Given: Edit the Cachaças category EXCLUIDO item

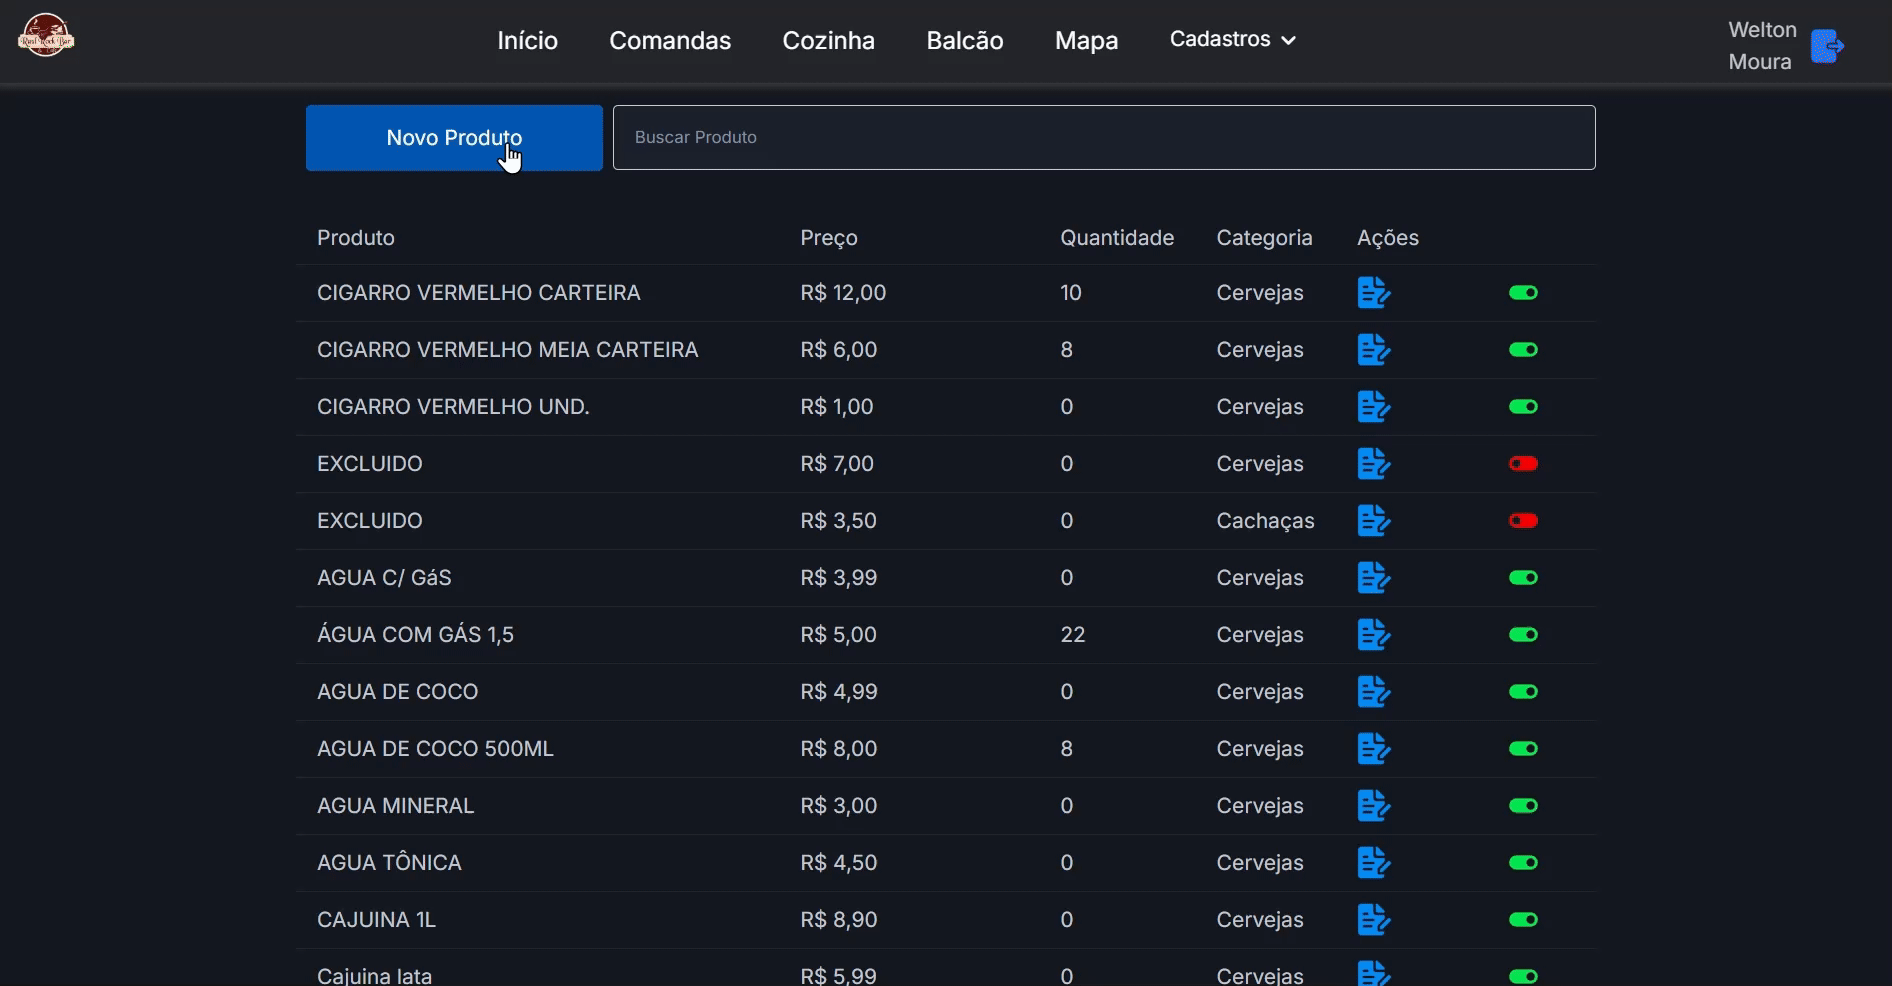Looking at the screenshot, I should click(1373, 521).
